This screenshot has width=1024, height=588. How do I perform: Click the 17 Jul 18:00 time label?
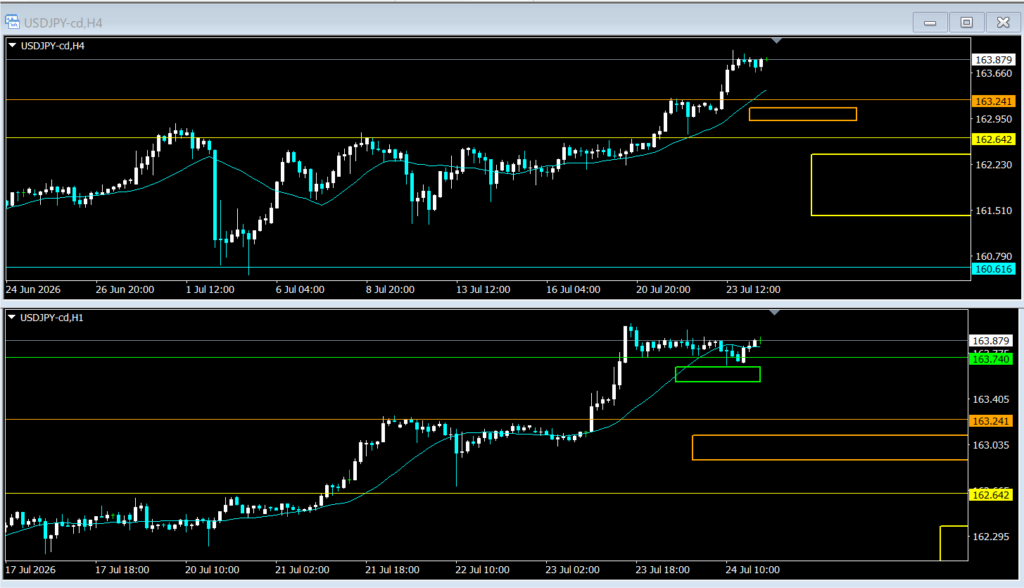(x=122, y=570)
